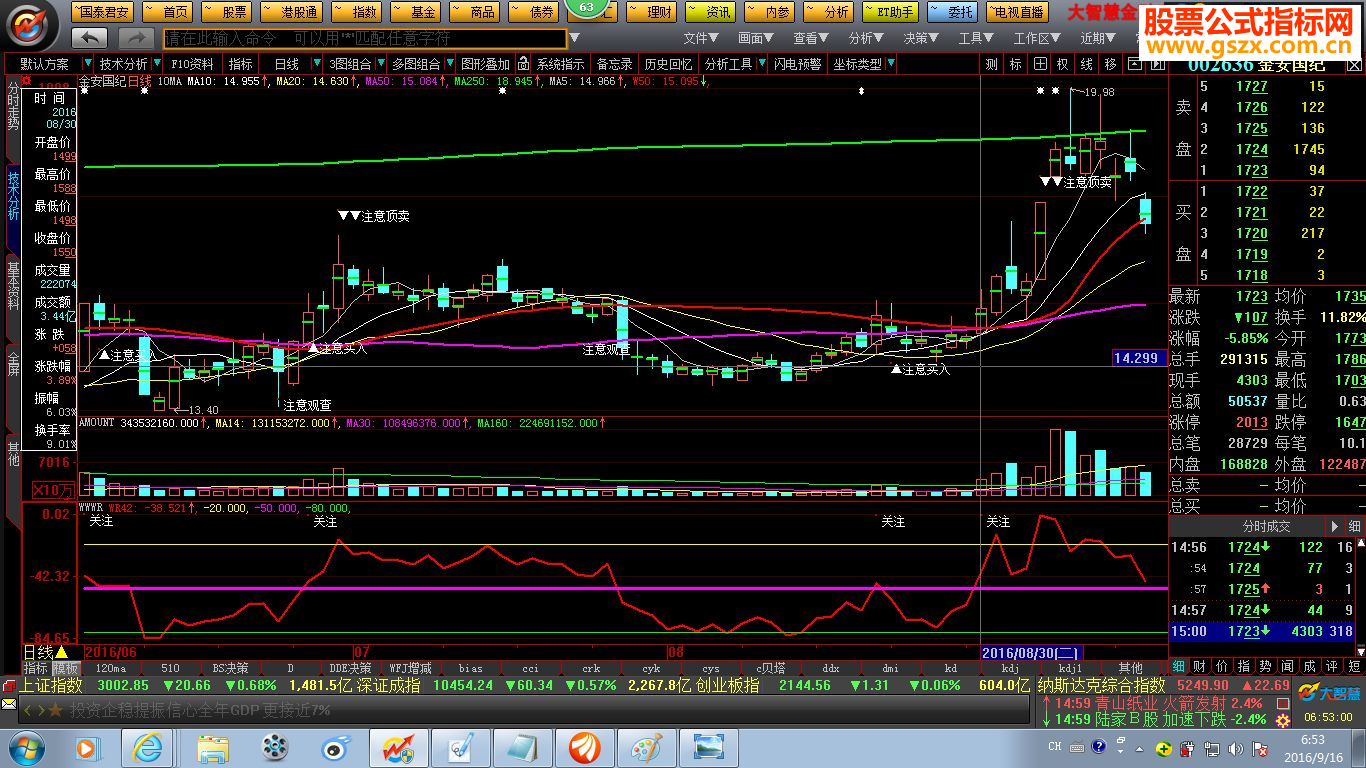The image size is (1366, 768).
Task: Click the 移 move tool icon
Action: tap(1110, 64)
